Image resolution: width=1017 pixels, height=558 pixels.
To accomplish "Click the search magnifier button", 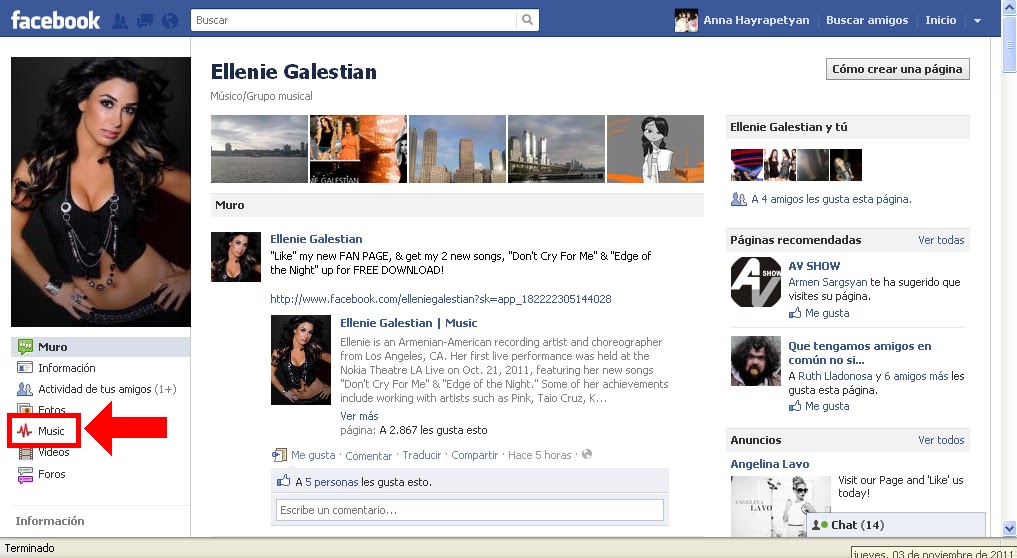I will point(527,20).
